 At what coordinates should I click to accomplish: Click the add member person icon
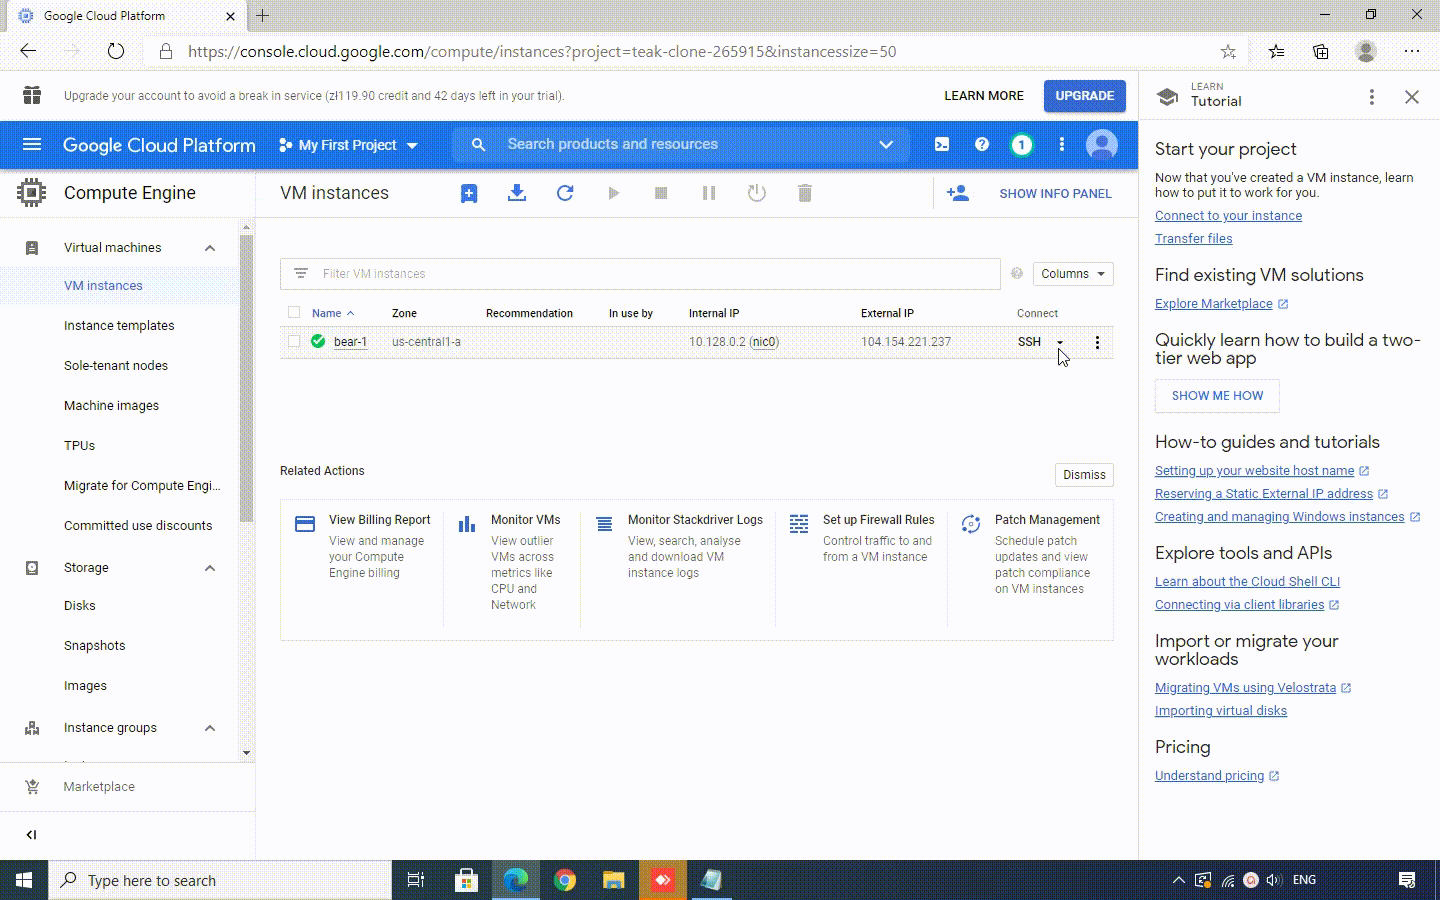pyautogui.click(x=957, y=193)
